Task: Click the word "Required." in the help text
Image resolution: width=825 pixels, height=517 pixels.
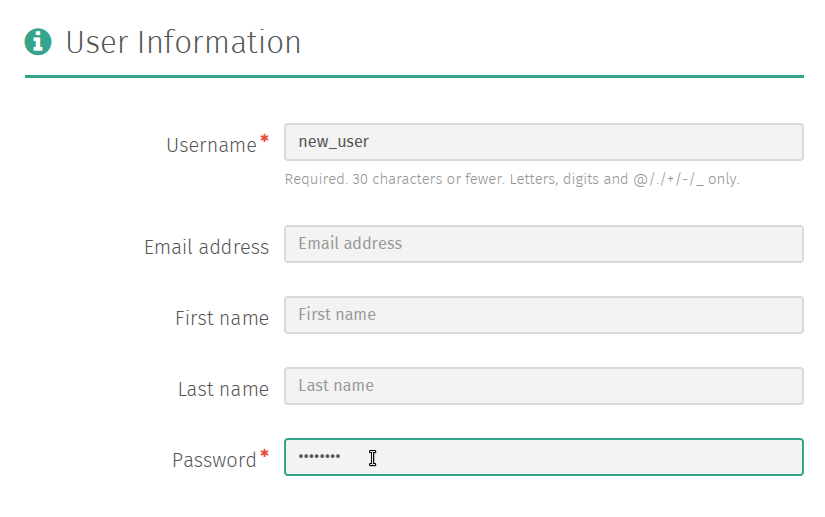Action: (316, 179)
